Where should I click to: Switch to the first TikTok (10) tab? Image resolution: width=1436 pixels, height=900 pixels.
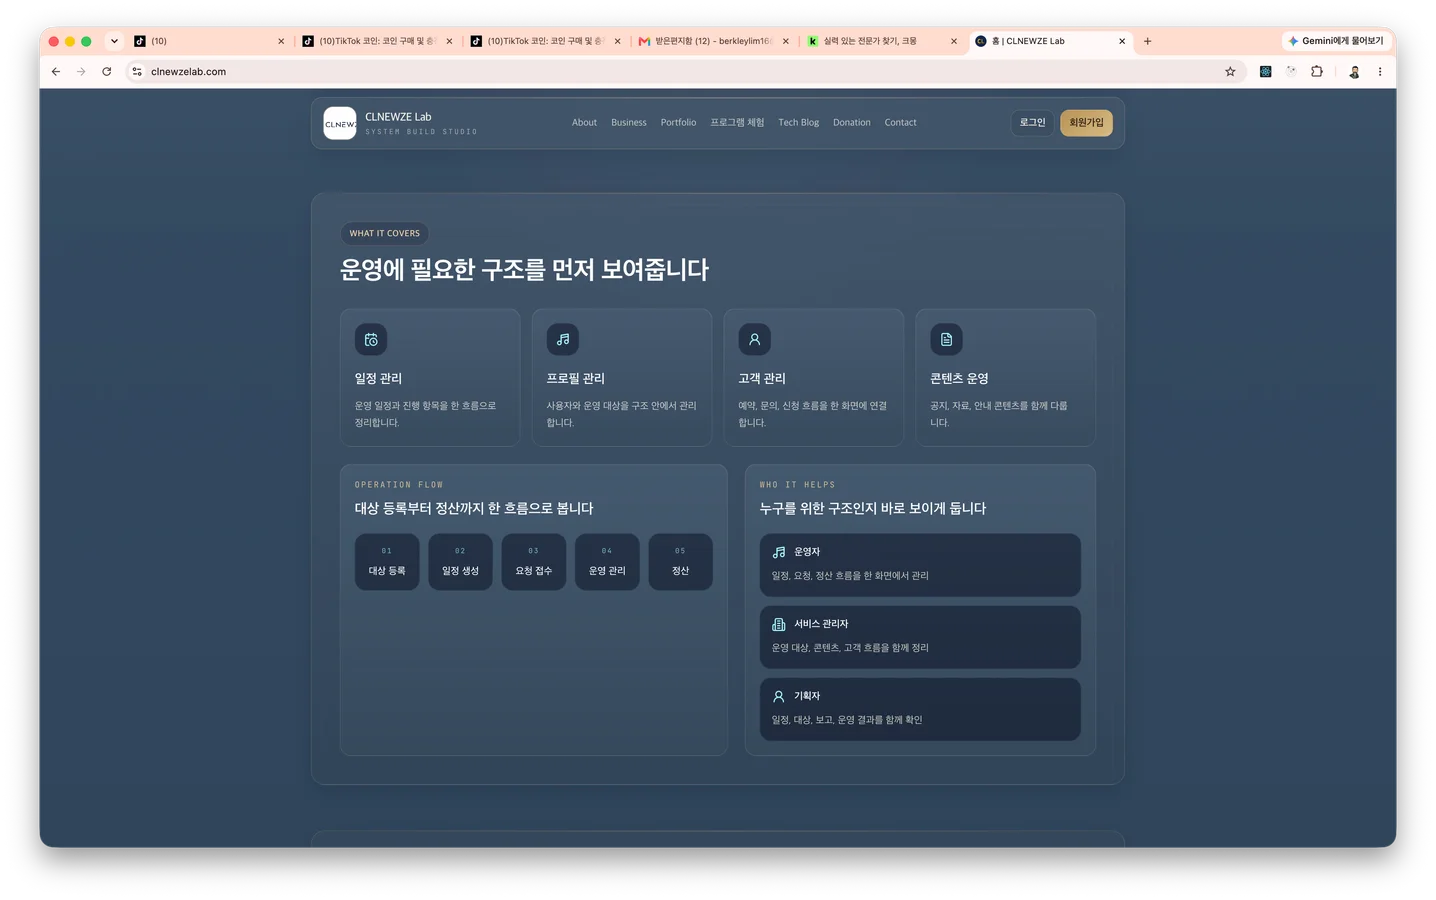click(x=209, y=41)
